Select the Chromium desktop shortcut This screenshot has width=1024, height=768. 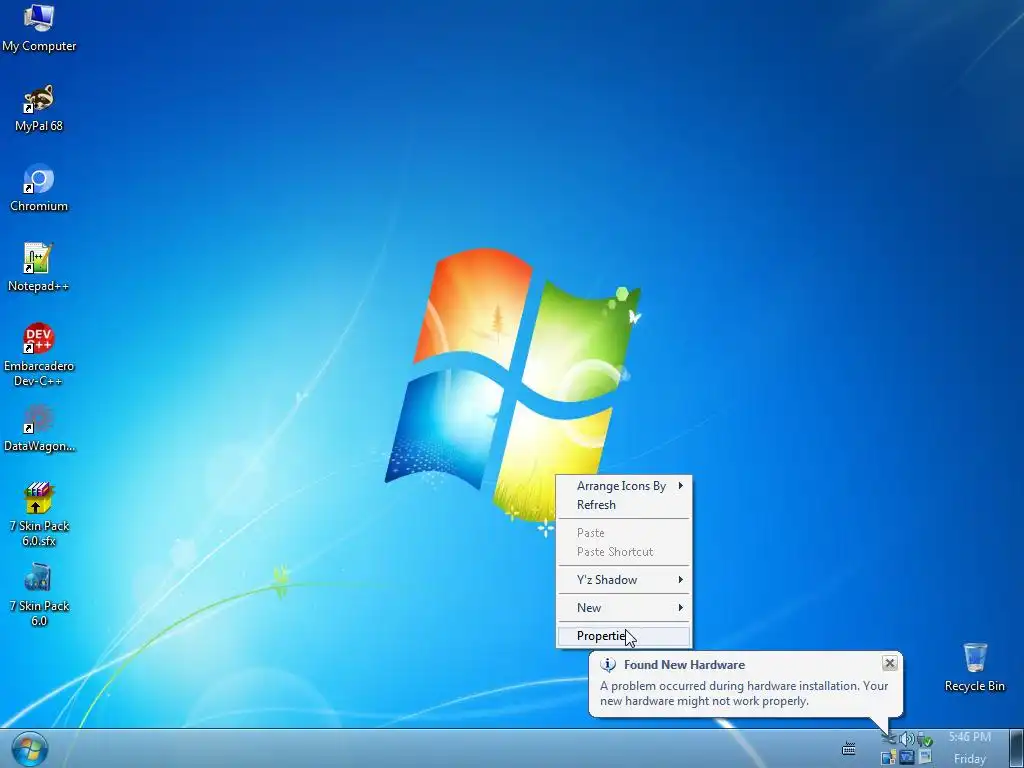point(39,188)
